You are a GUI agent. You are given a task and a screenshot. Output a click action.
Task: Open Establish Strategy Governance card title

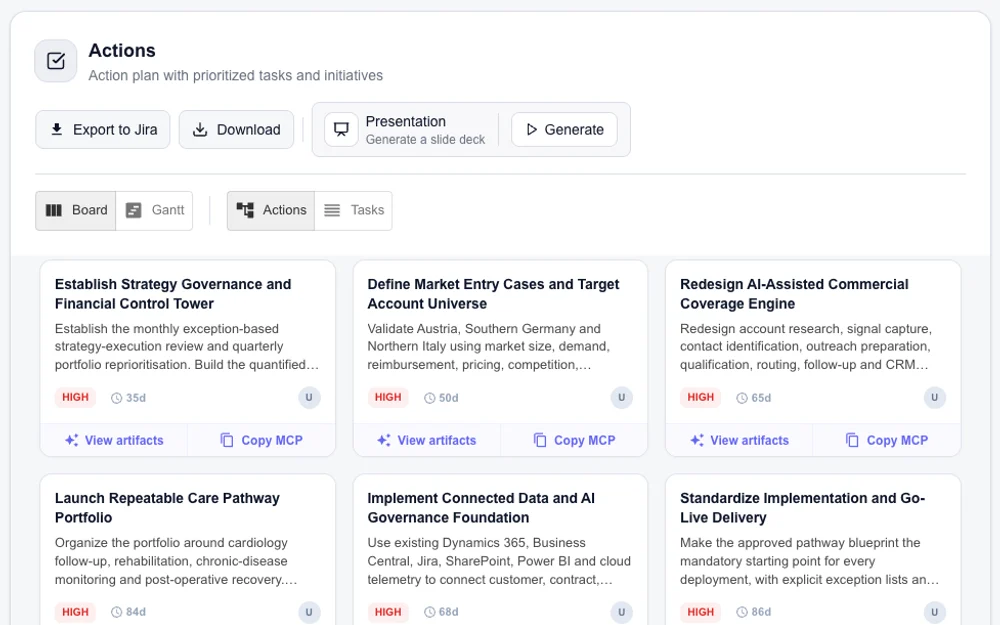point(173,294)
